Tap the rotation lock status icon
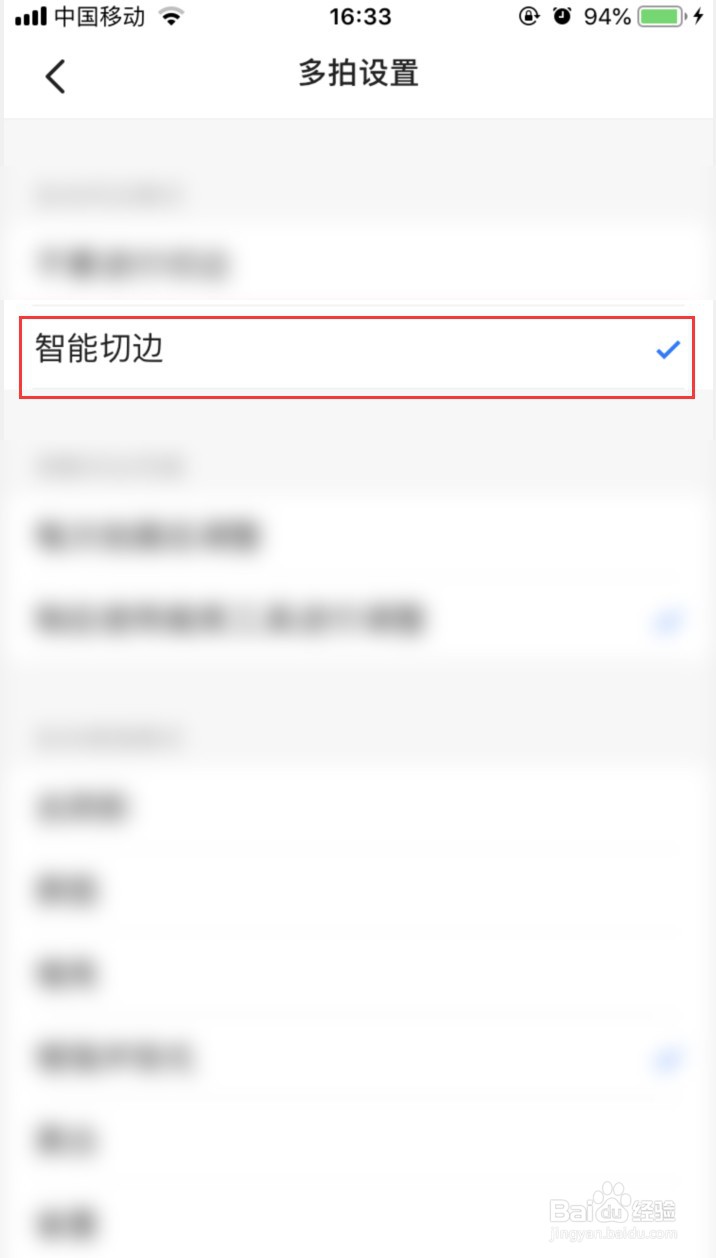Image resolution: width=716 pixels, height=1258 pixels. pyautogui.click(x=528, y=17)
